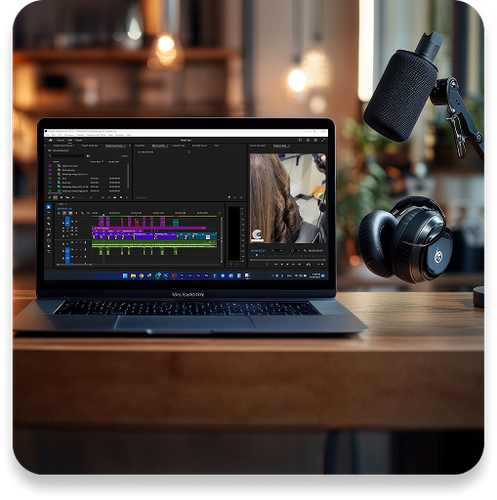
Task: Play the sequence in Program Monitor
Action: point(288,264)
